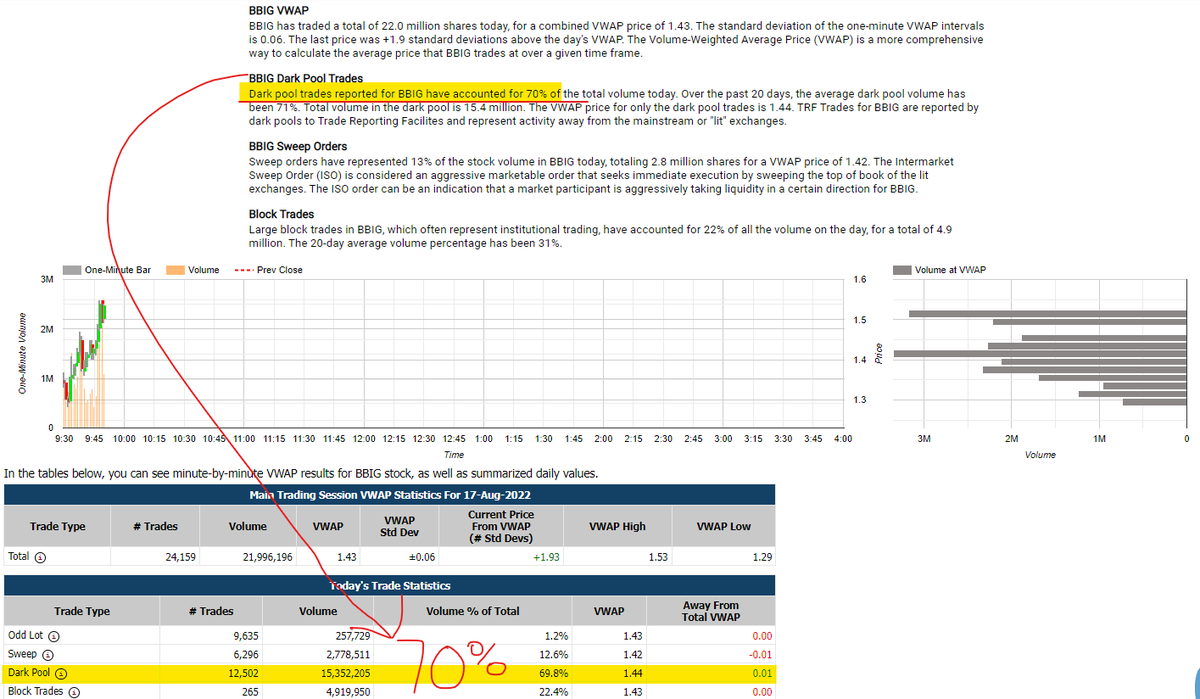Select the Sweep 12.6% value

[555, 655]
